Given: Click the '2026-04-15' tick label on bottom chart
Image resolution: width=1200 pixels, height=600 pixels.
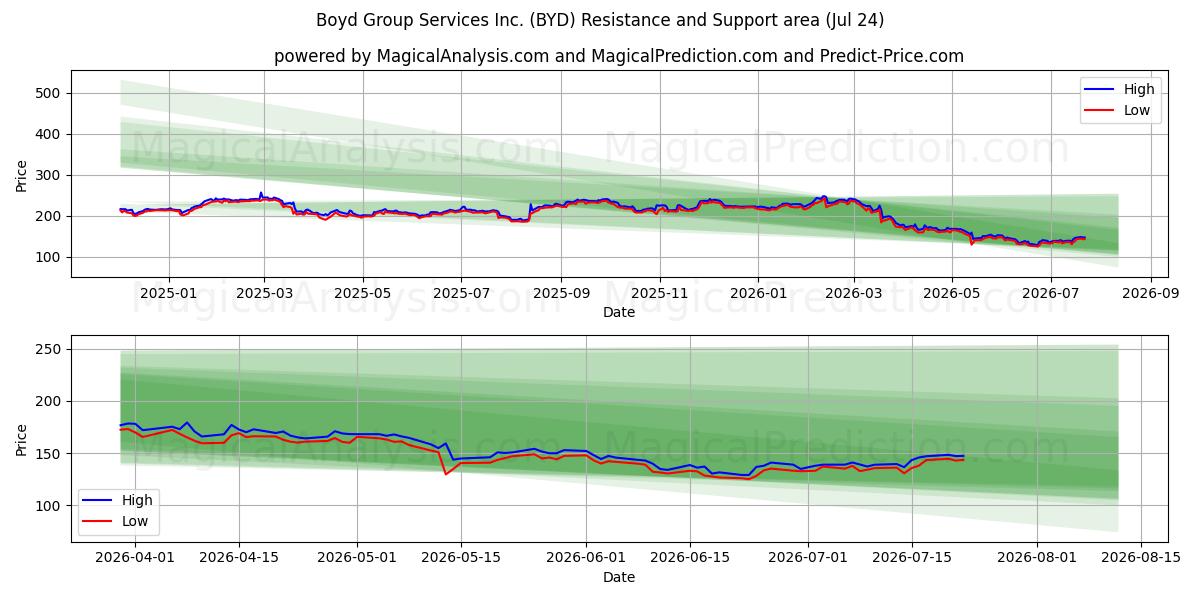Looking at the screenshot, I should point(238,560).
